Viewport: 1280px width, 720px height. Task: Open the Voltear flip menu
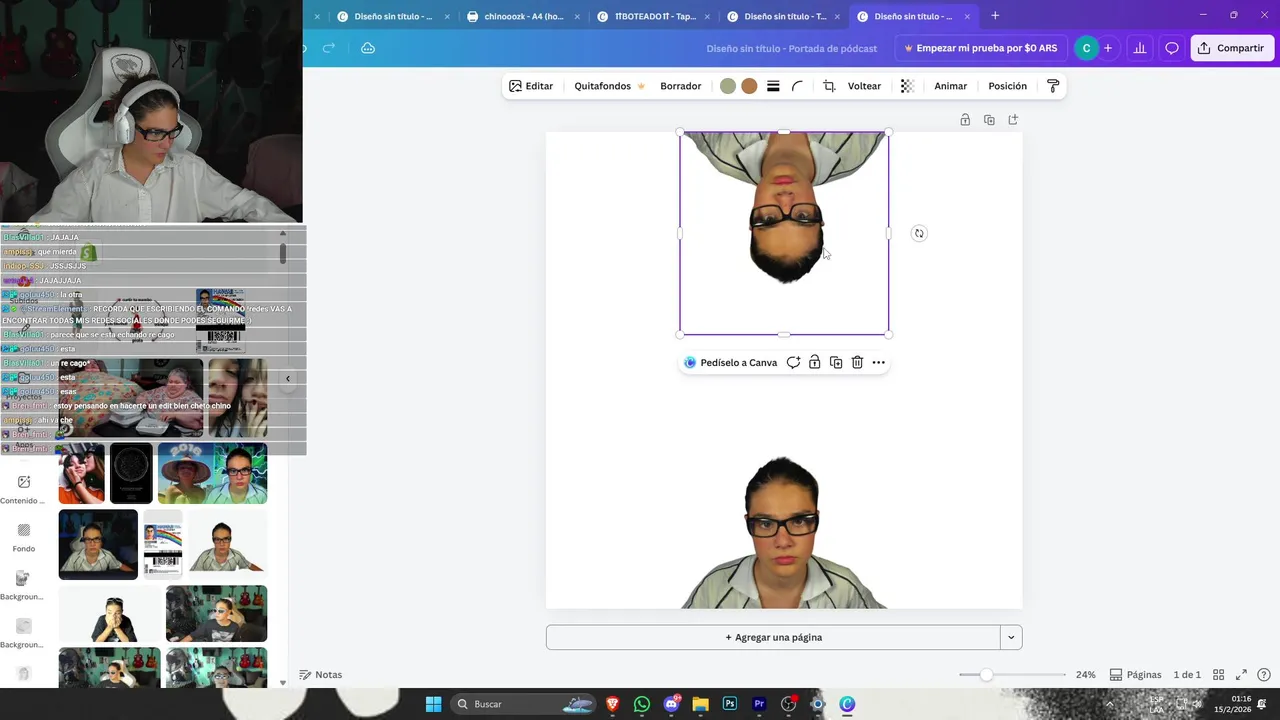[x=864, y=86]
